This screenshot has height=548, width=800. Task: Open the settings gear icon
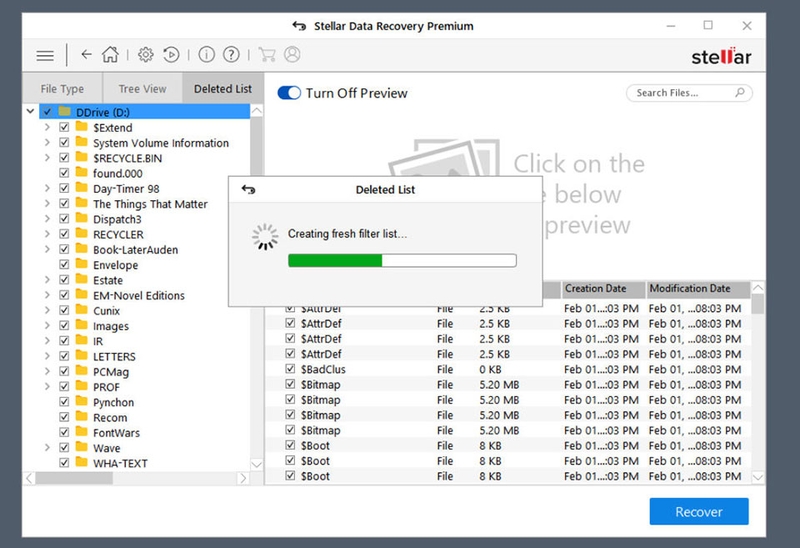point(146,55)
